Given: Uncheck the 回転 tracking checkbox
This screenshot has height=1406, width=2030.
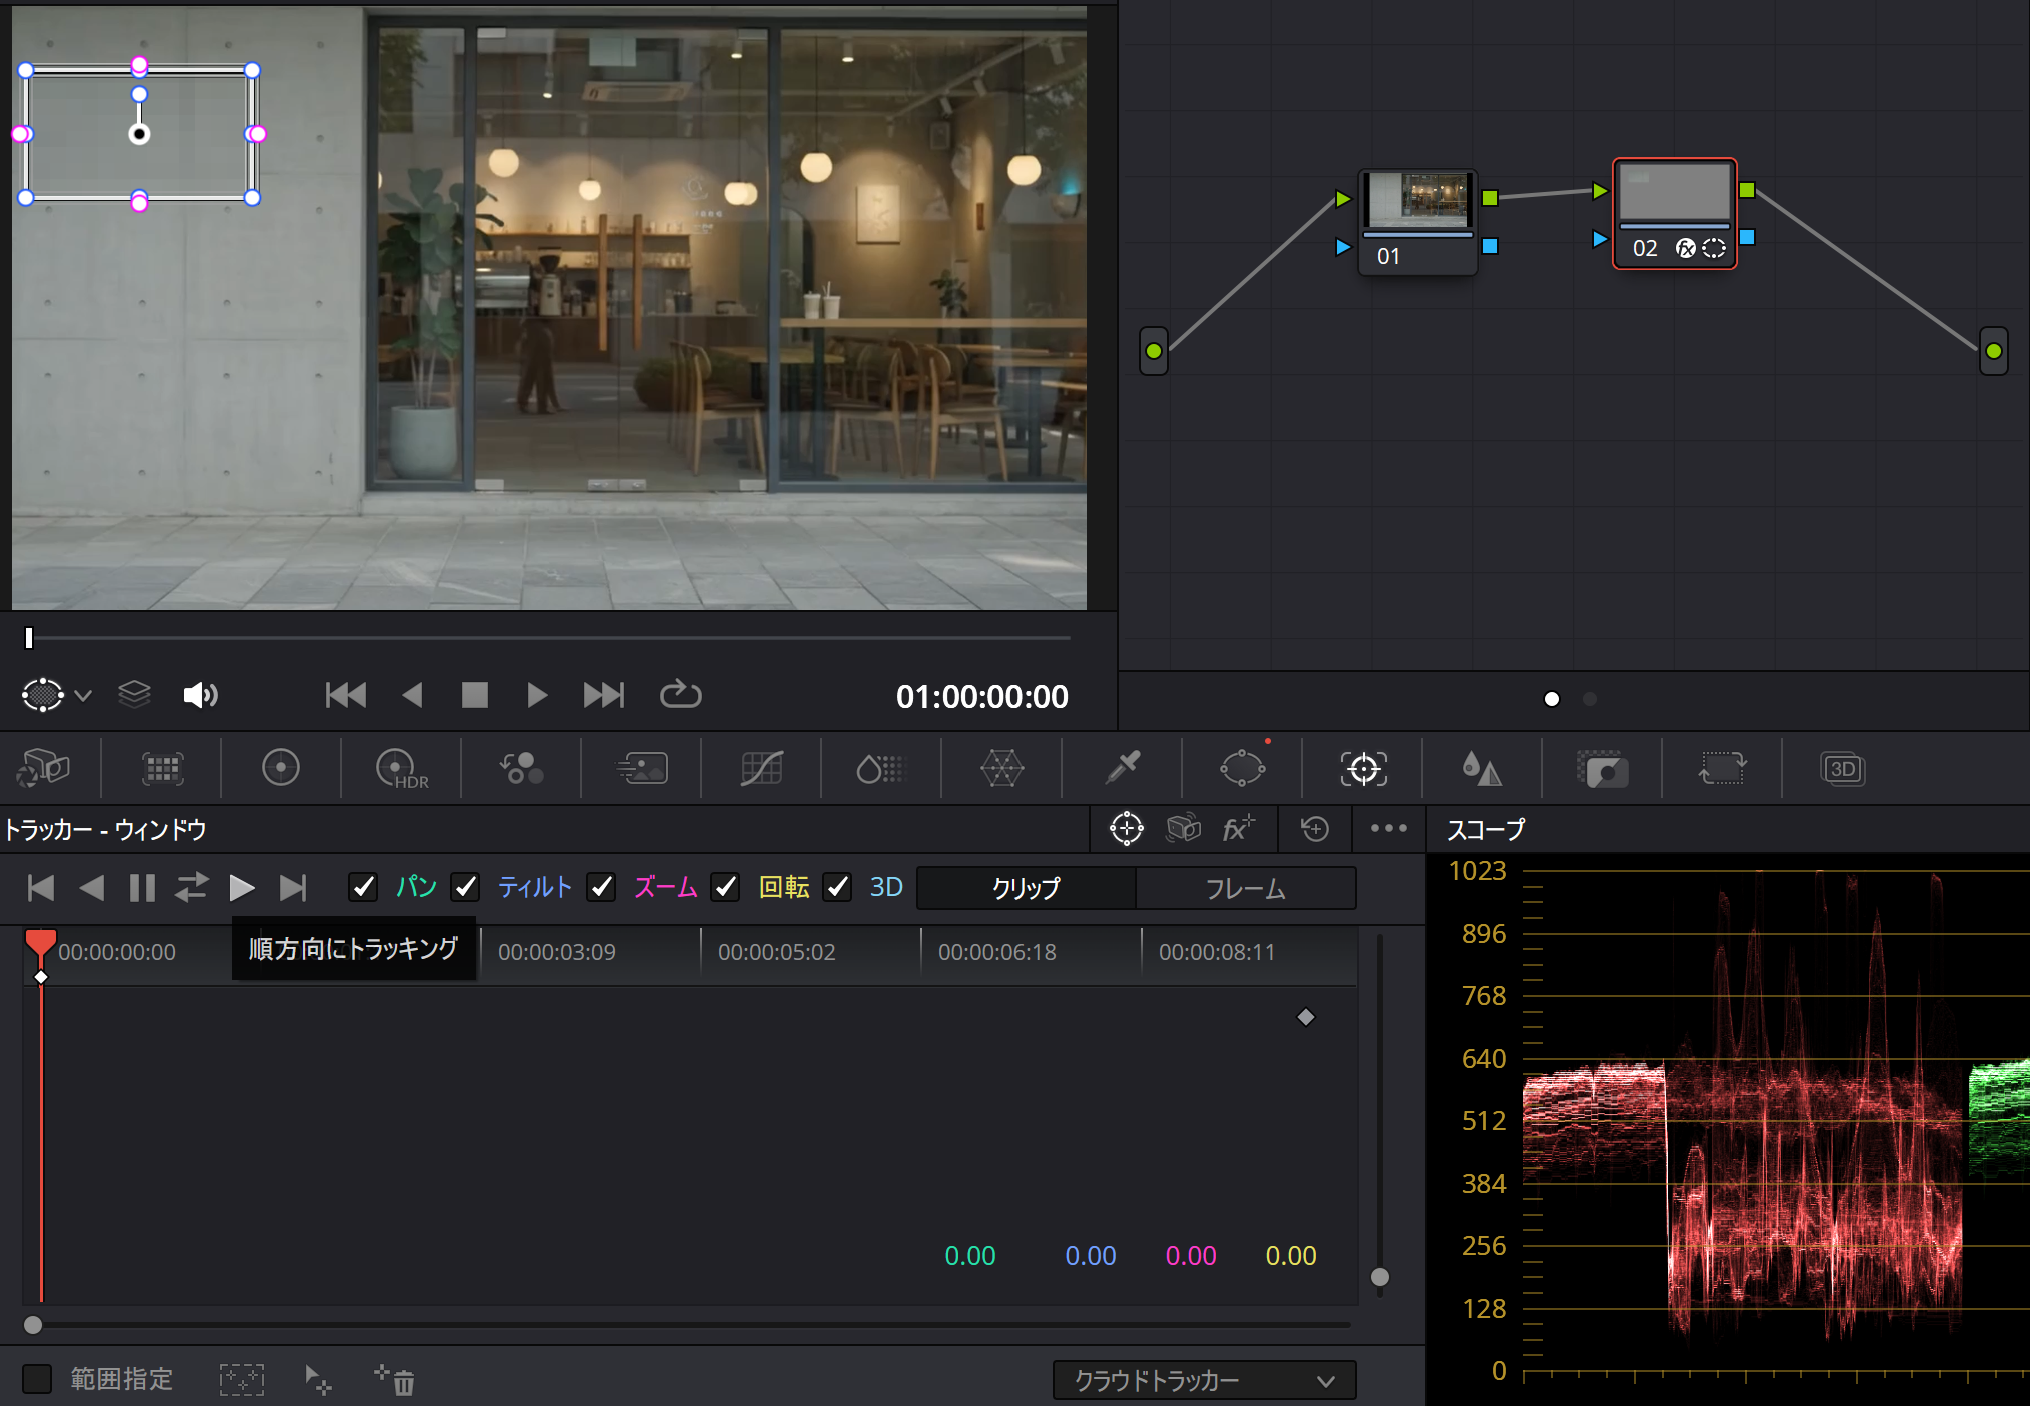Looking at the screenshot, I should 725,887.
